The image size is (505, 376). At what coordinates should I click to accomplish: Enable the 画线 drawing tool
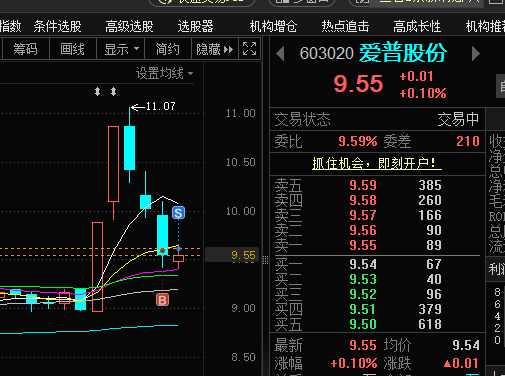(73, 49)
